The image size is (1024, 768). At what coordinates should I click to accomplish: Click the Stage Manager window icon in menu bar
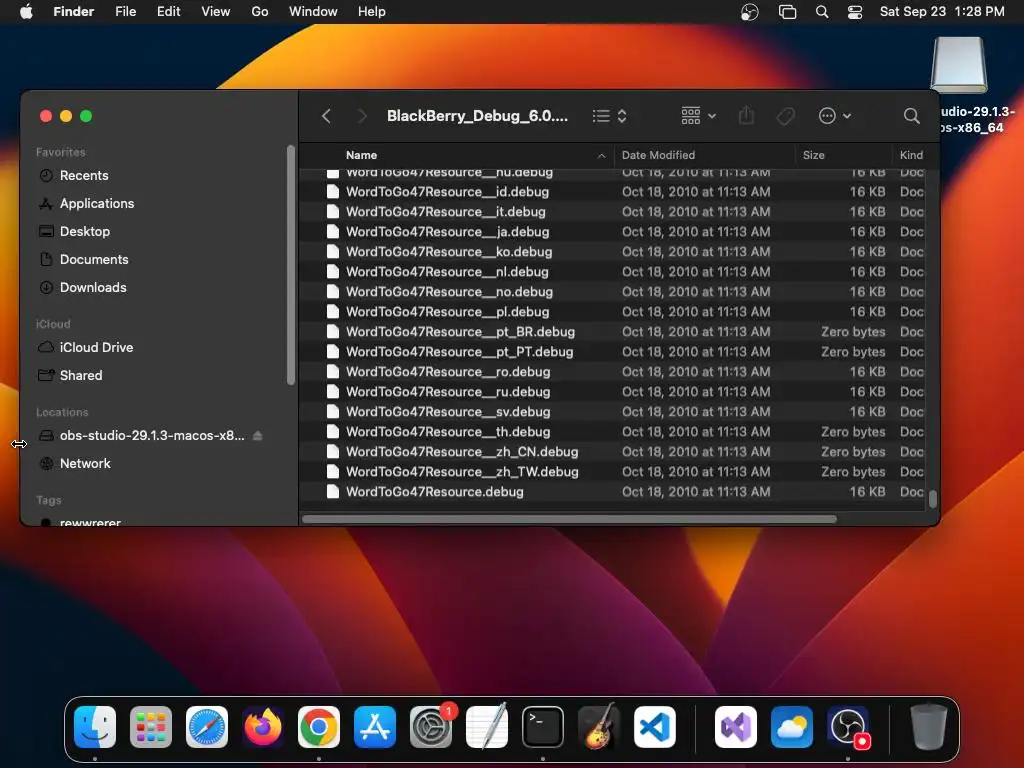point(788,12)
